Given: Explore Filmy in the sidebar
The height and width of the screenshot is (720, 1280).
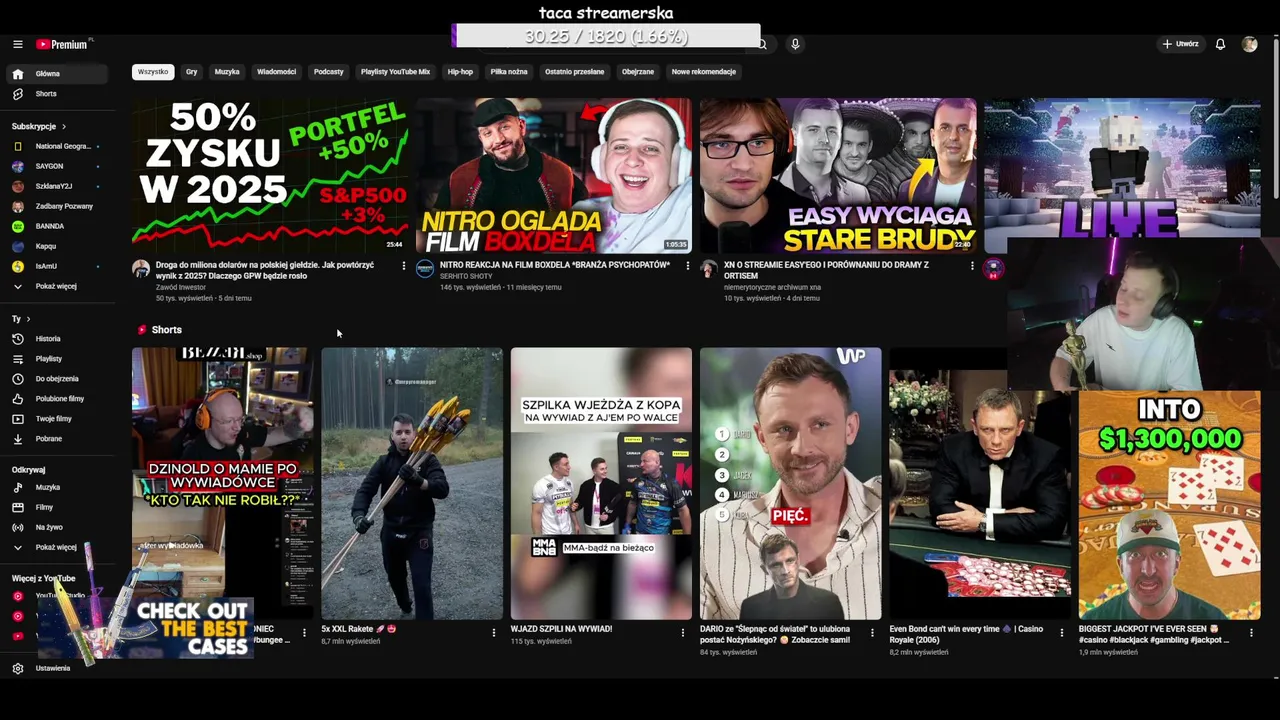Looking at the screenshot, I should click(x=58, y=508).
